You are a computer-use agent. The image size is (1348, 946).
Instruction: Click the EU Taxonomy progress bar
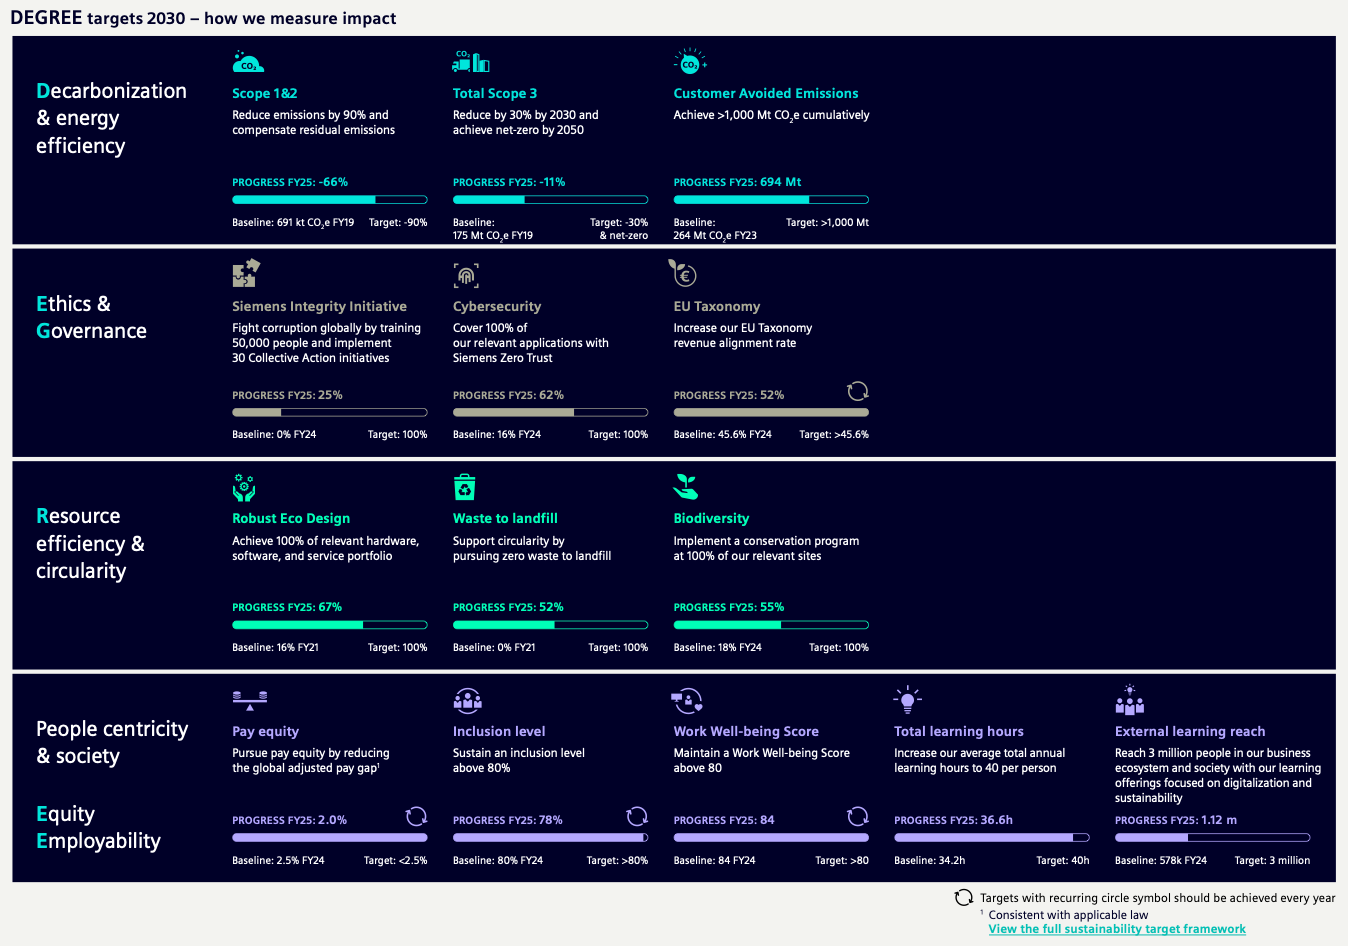[x=771, y=412]
